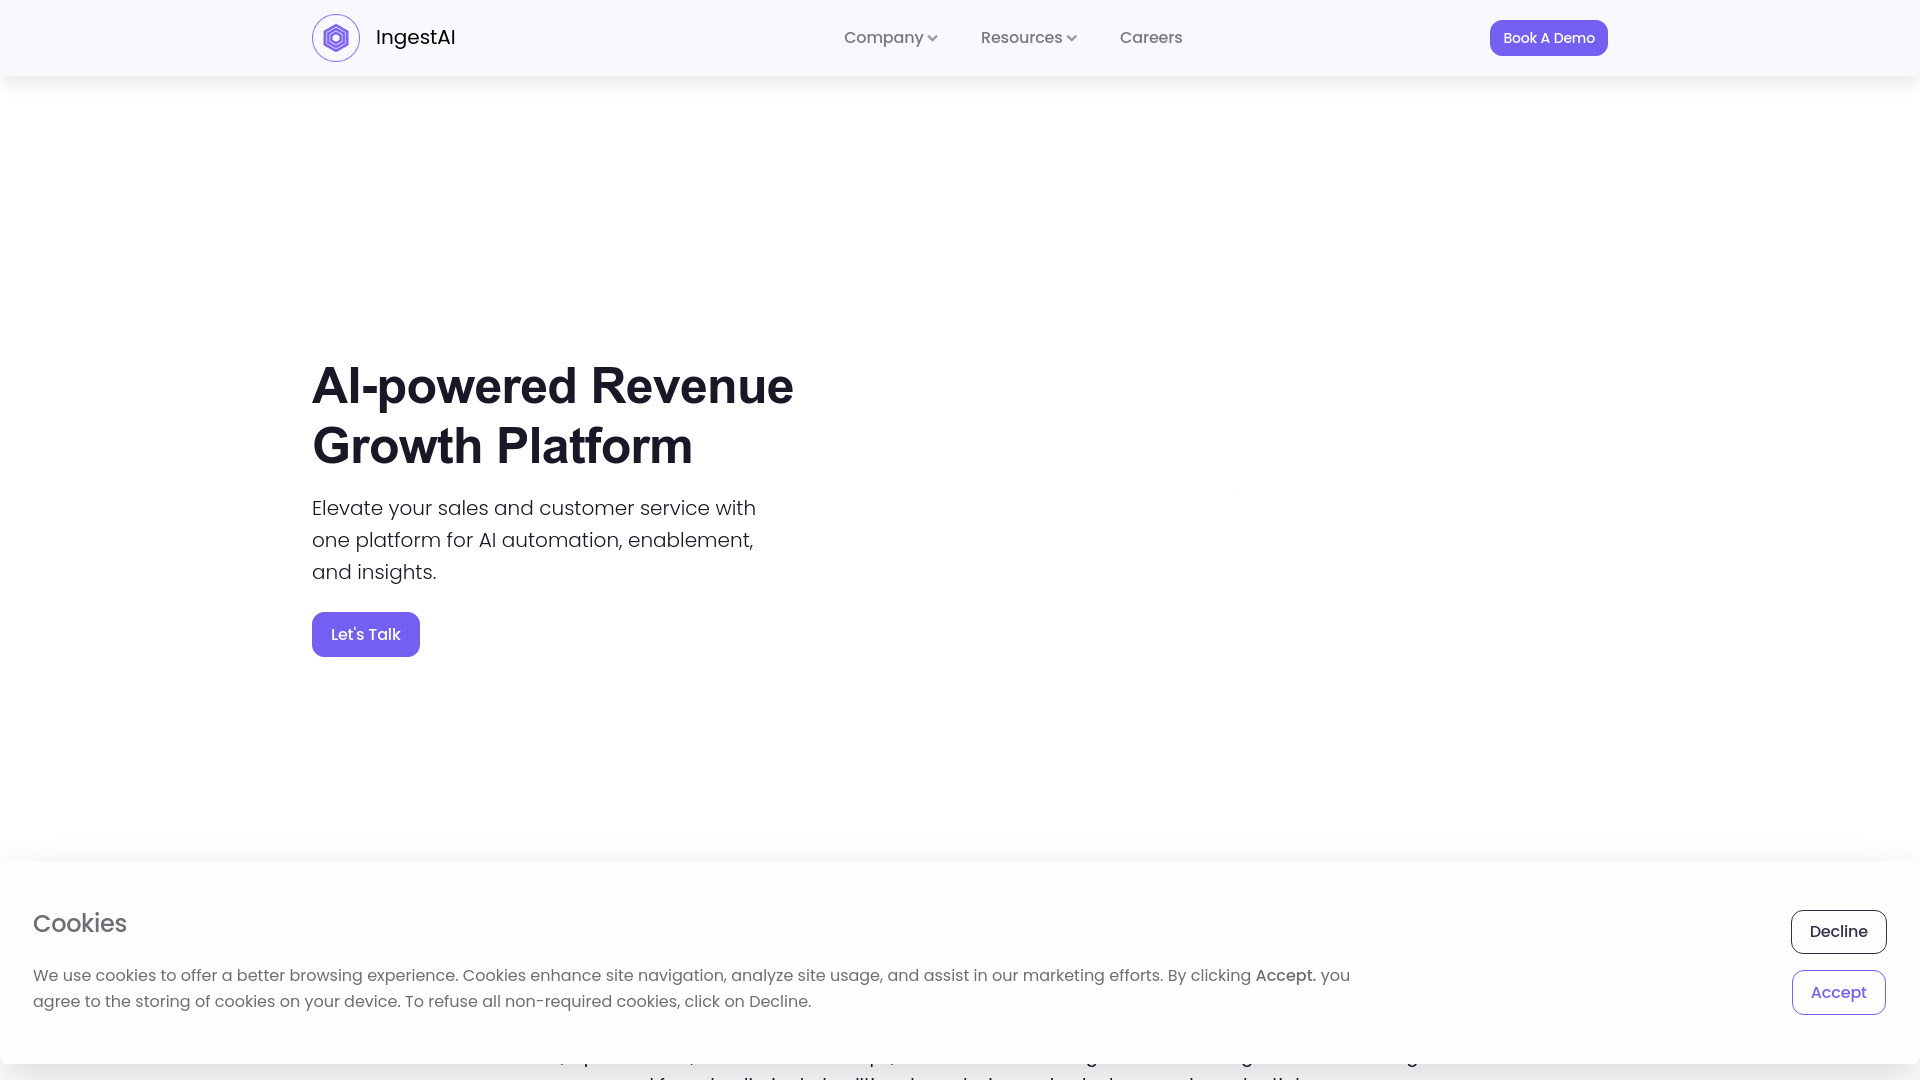Click the AI-powered Revenue Growth Platform headline
The image size is (1920, 1080).
click(x=552, y=387)
